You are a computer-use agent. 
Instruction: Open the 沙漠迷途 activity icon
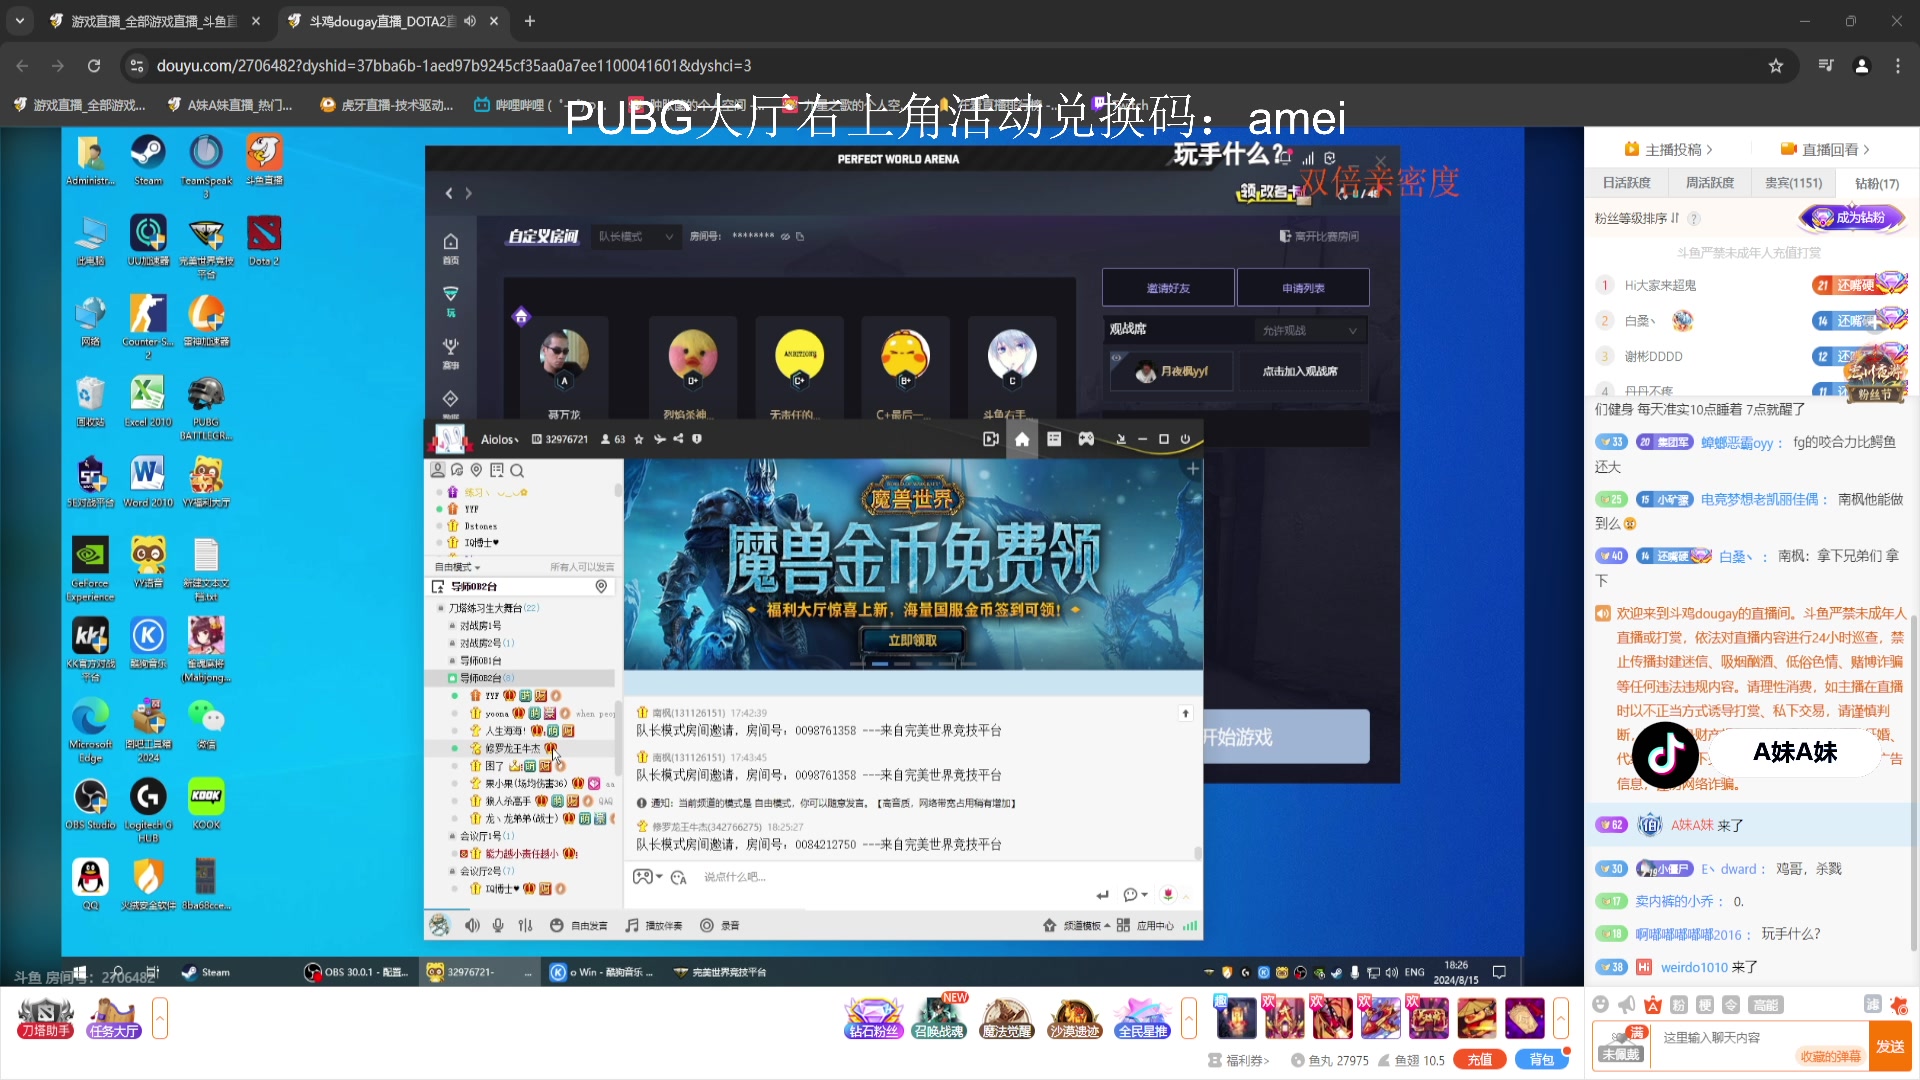1075,1019
